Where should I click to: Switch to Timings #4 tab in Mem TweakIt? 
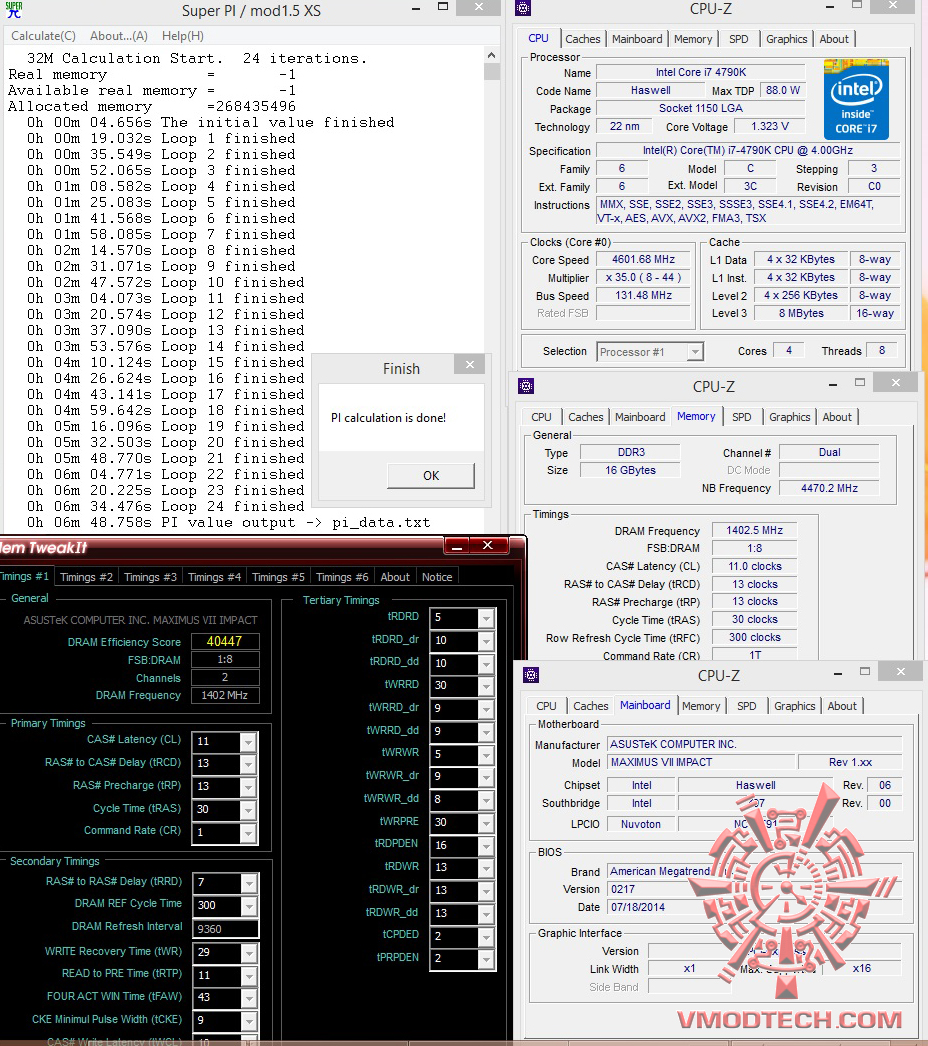tap(214, 577)
